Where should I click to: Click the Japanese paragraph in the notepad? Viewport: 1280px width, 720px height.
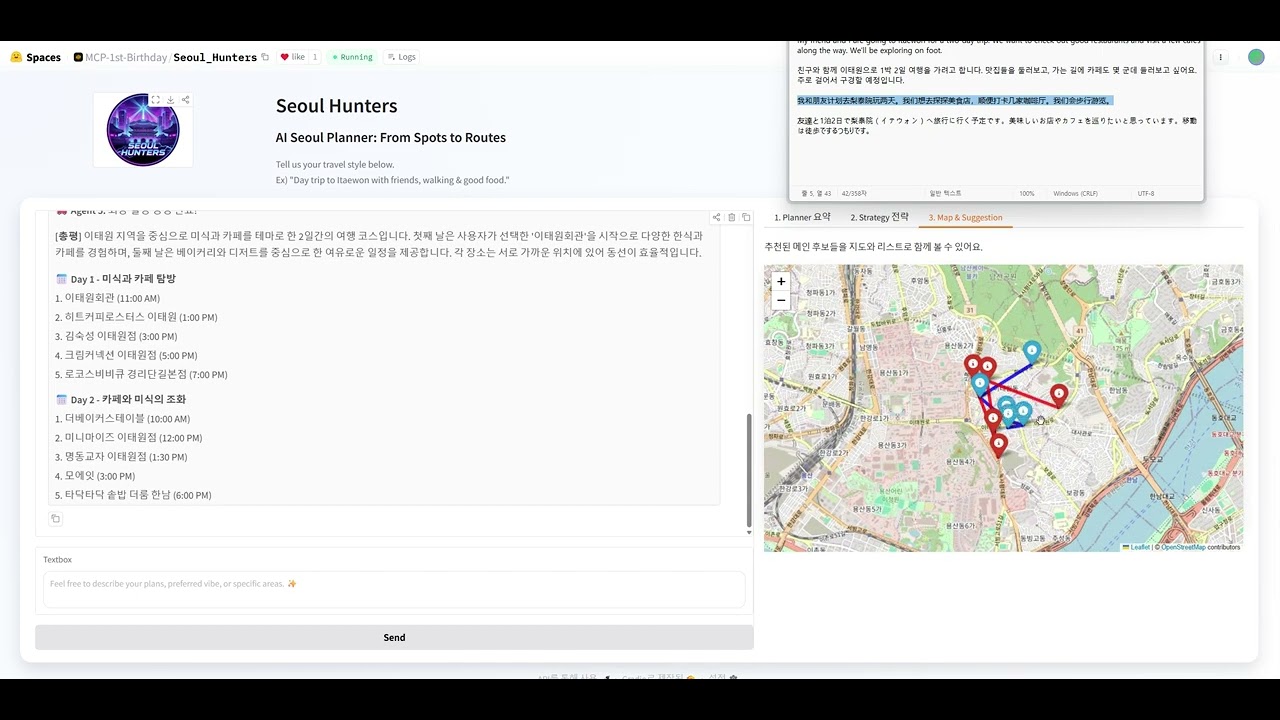[997, 125]
